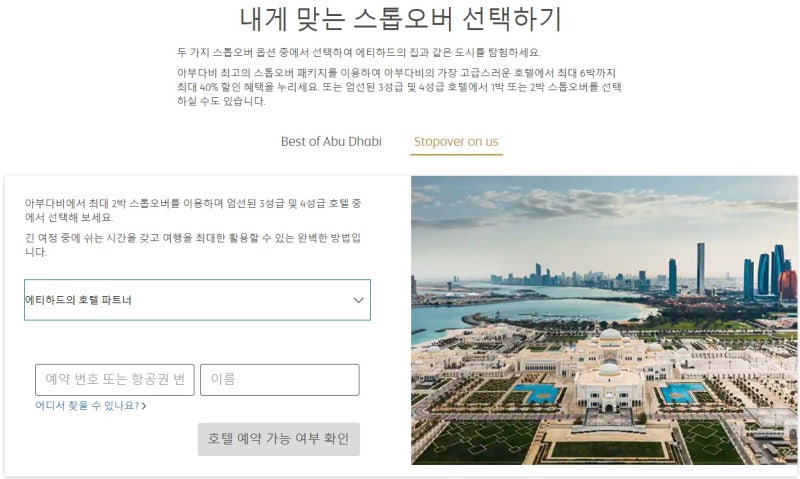Switch to the Best of Abu Dhabi tab
Viewport: 800px width, 479px height.
coord(331,141)
